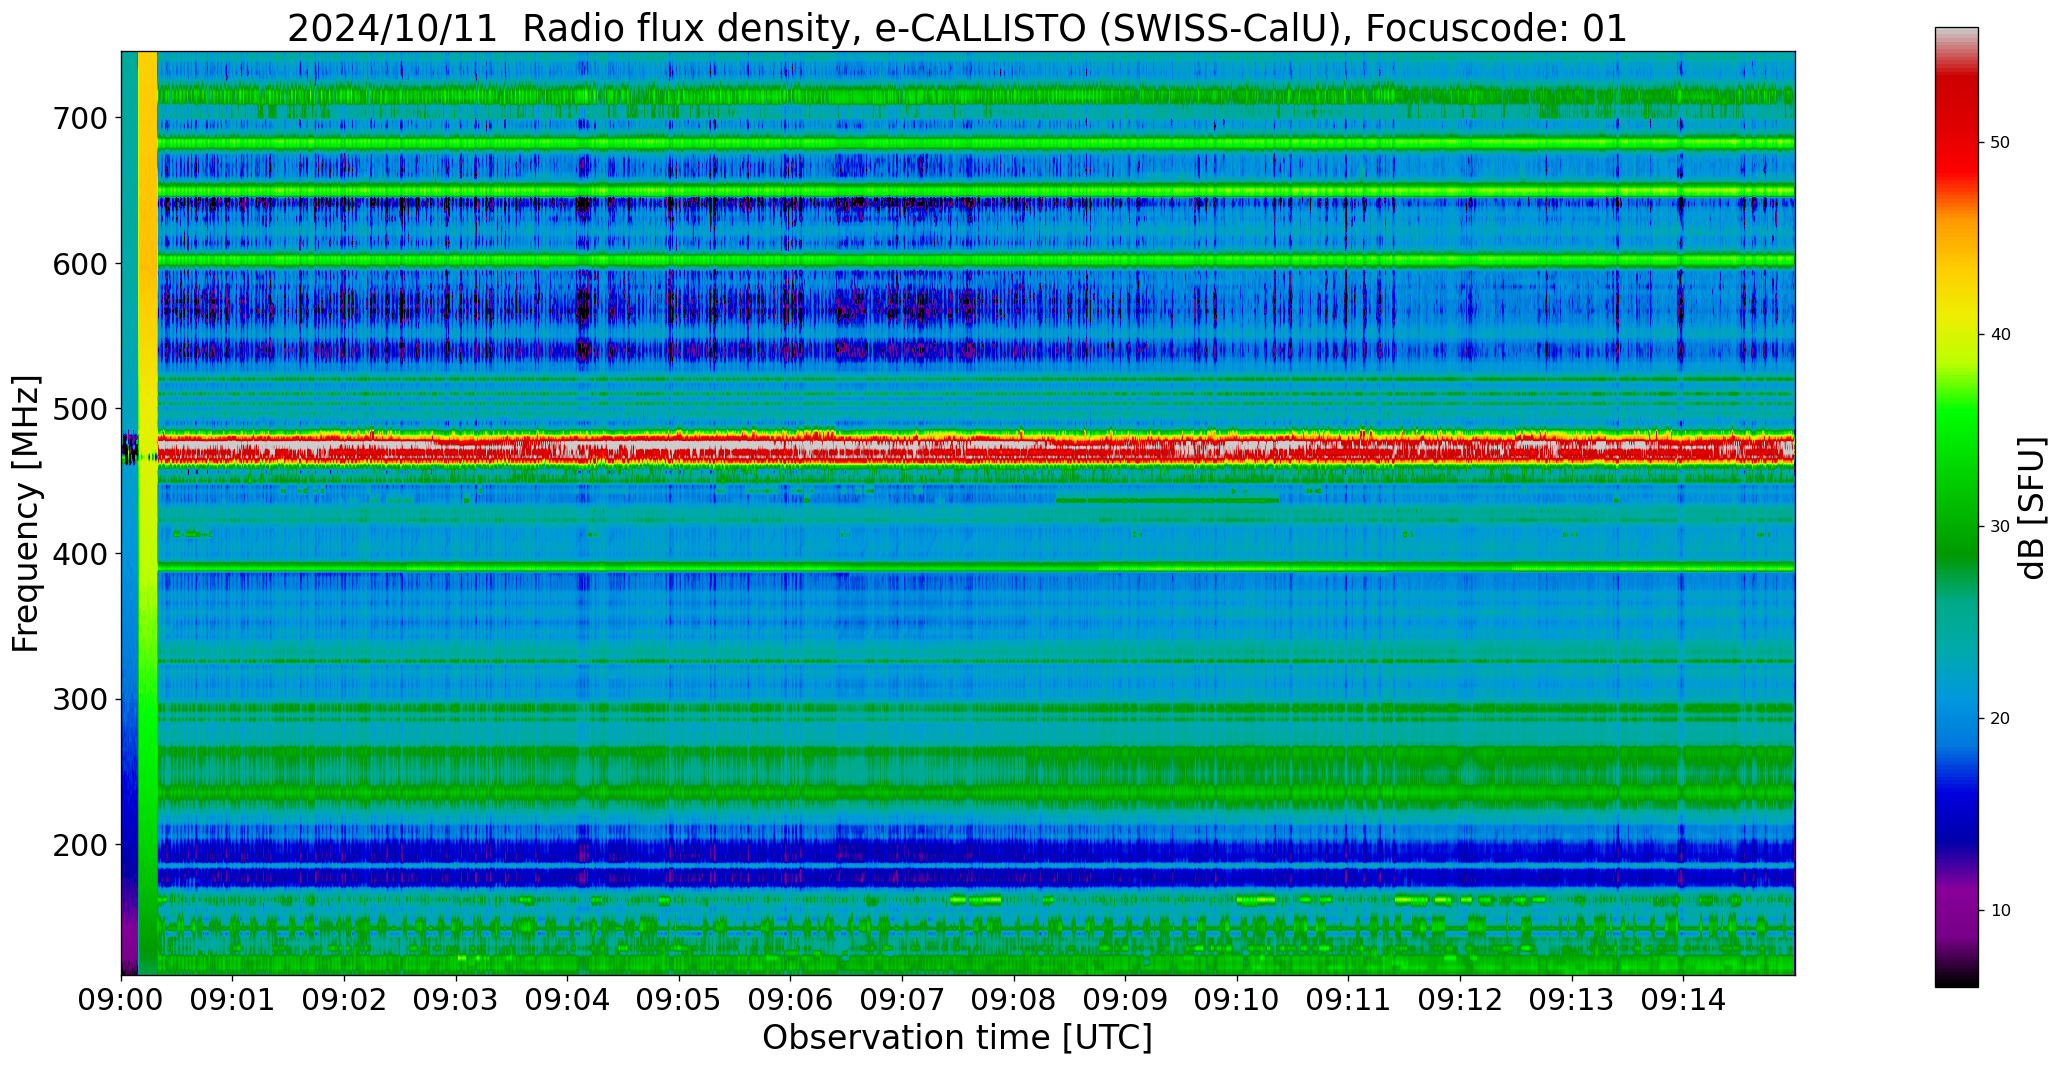Click the 09:10 time tick label
The height and width of the screenshot is (1067, 2062).
(1237, 999)
